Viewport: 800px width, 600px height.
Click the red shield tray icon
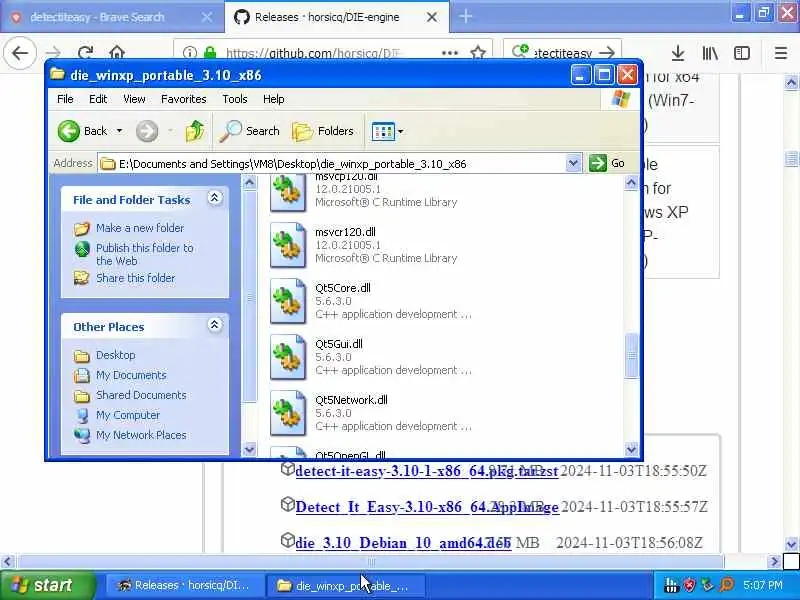(690, 585)
